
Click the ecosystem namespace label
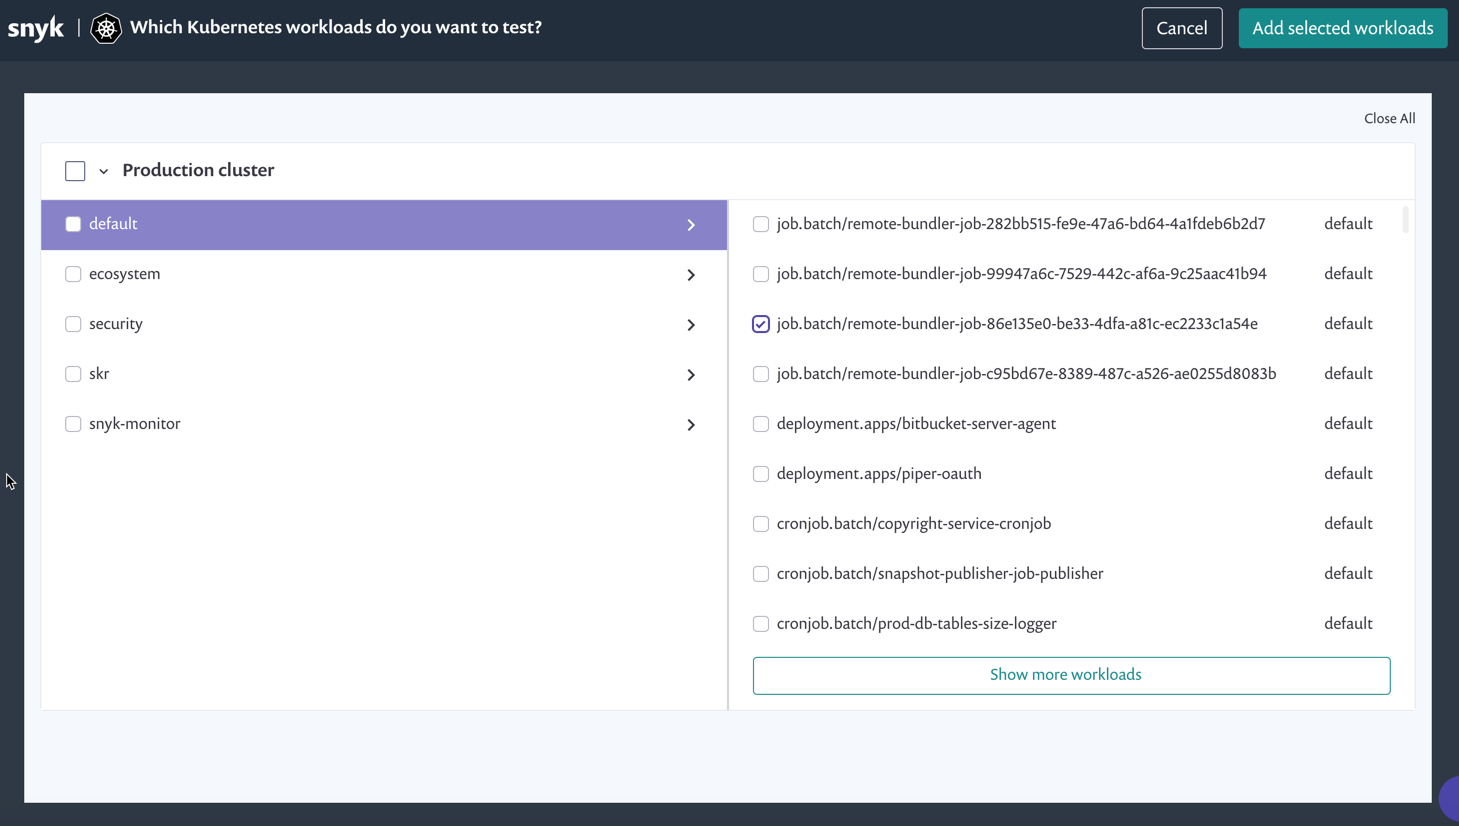124,274
